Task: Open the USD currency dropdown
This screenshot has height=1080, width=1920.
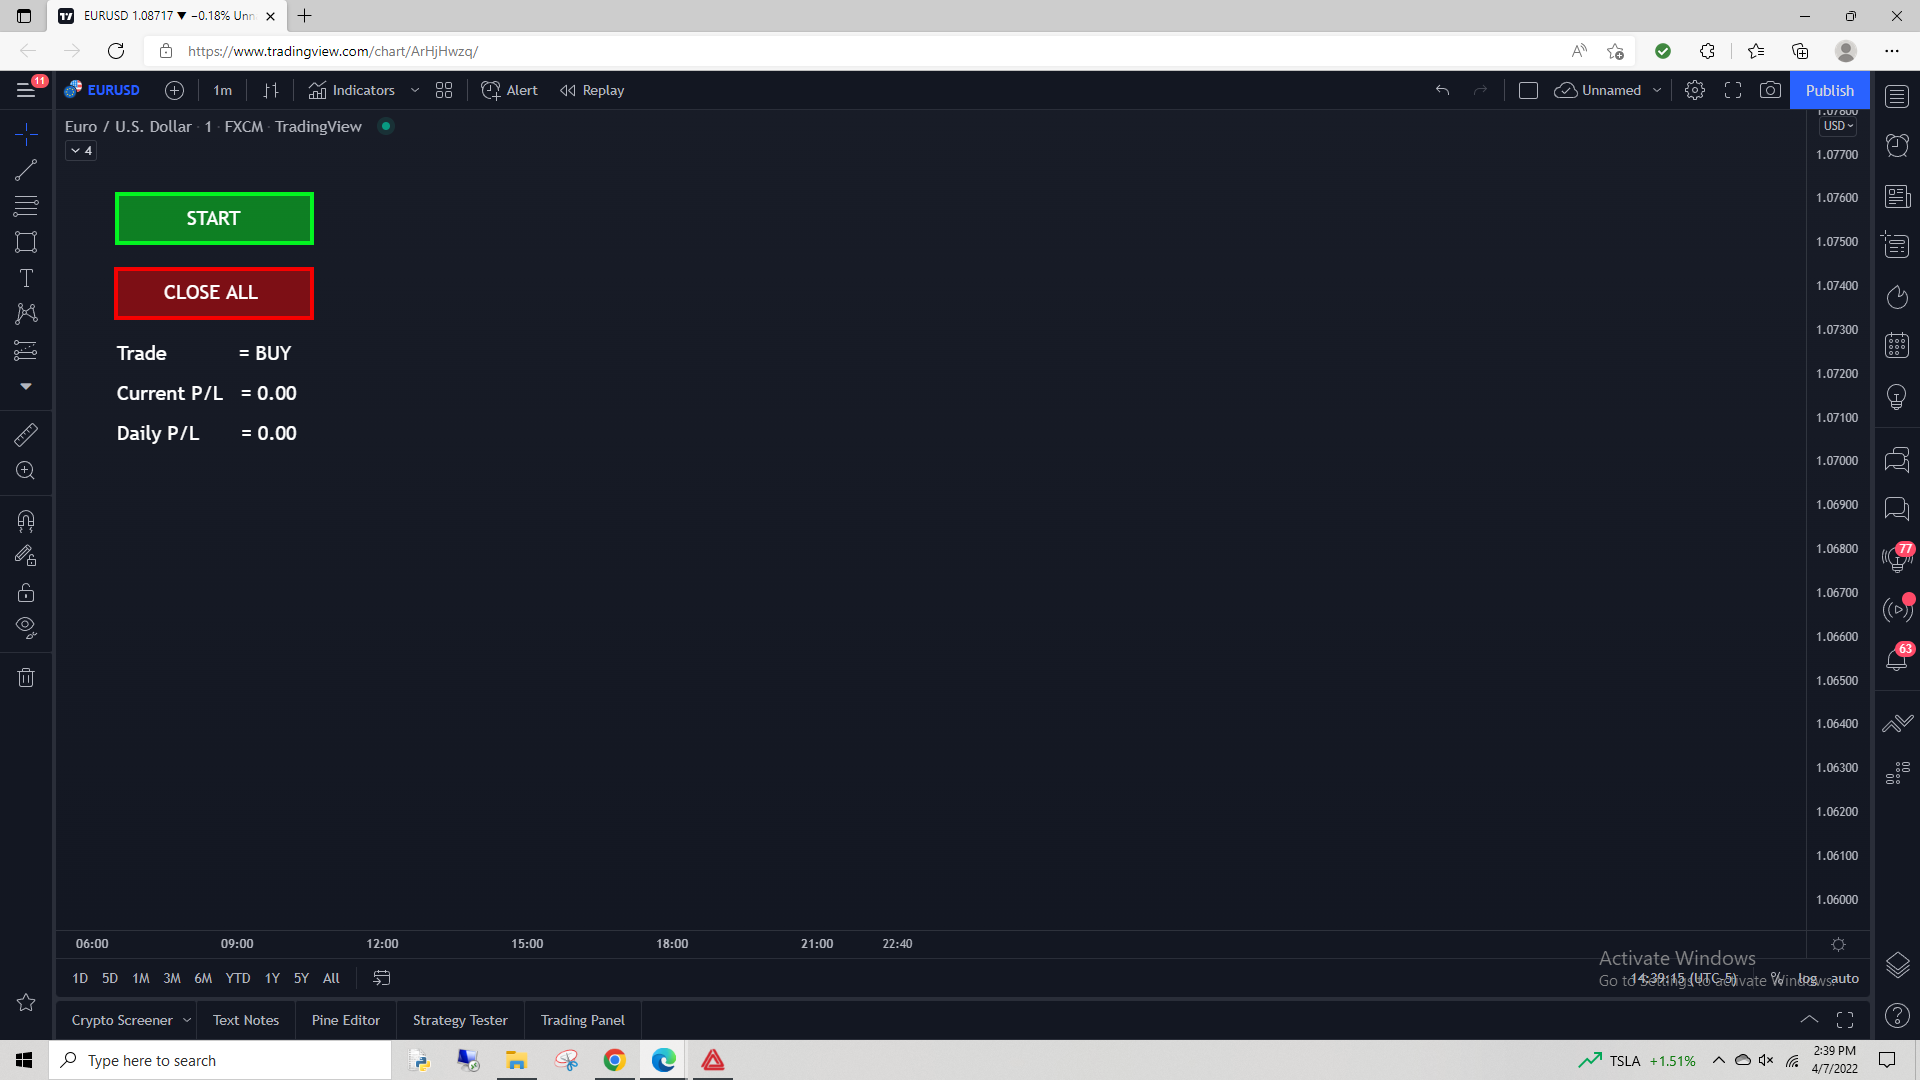Action: tap(1838, 126)
